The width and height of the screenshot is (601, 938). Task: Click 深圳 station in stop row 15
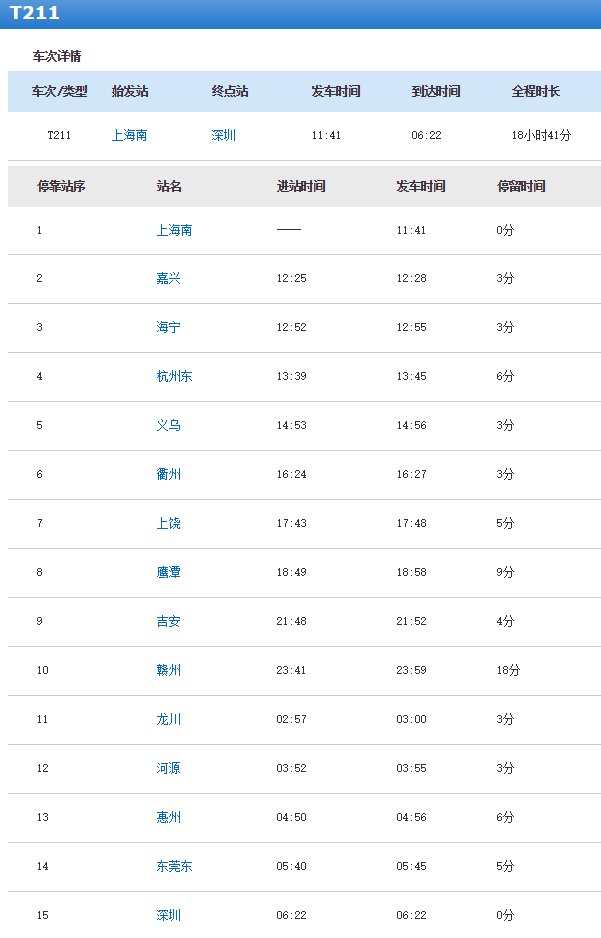[168, 915]
